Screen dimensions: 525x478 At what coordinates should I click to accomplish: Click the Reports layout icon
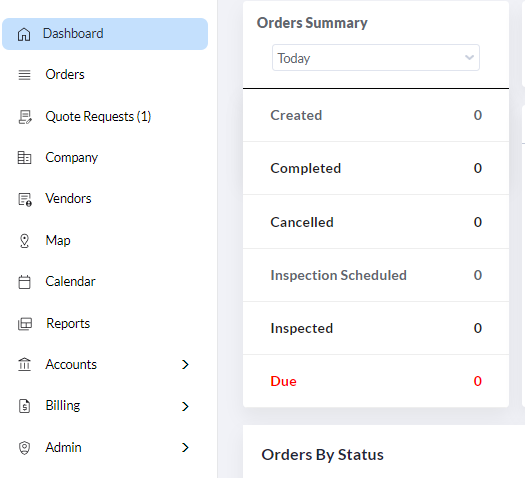25,324
